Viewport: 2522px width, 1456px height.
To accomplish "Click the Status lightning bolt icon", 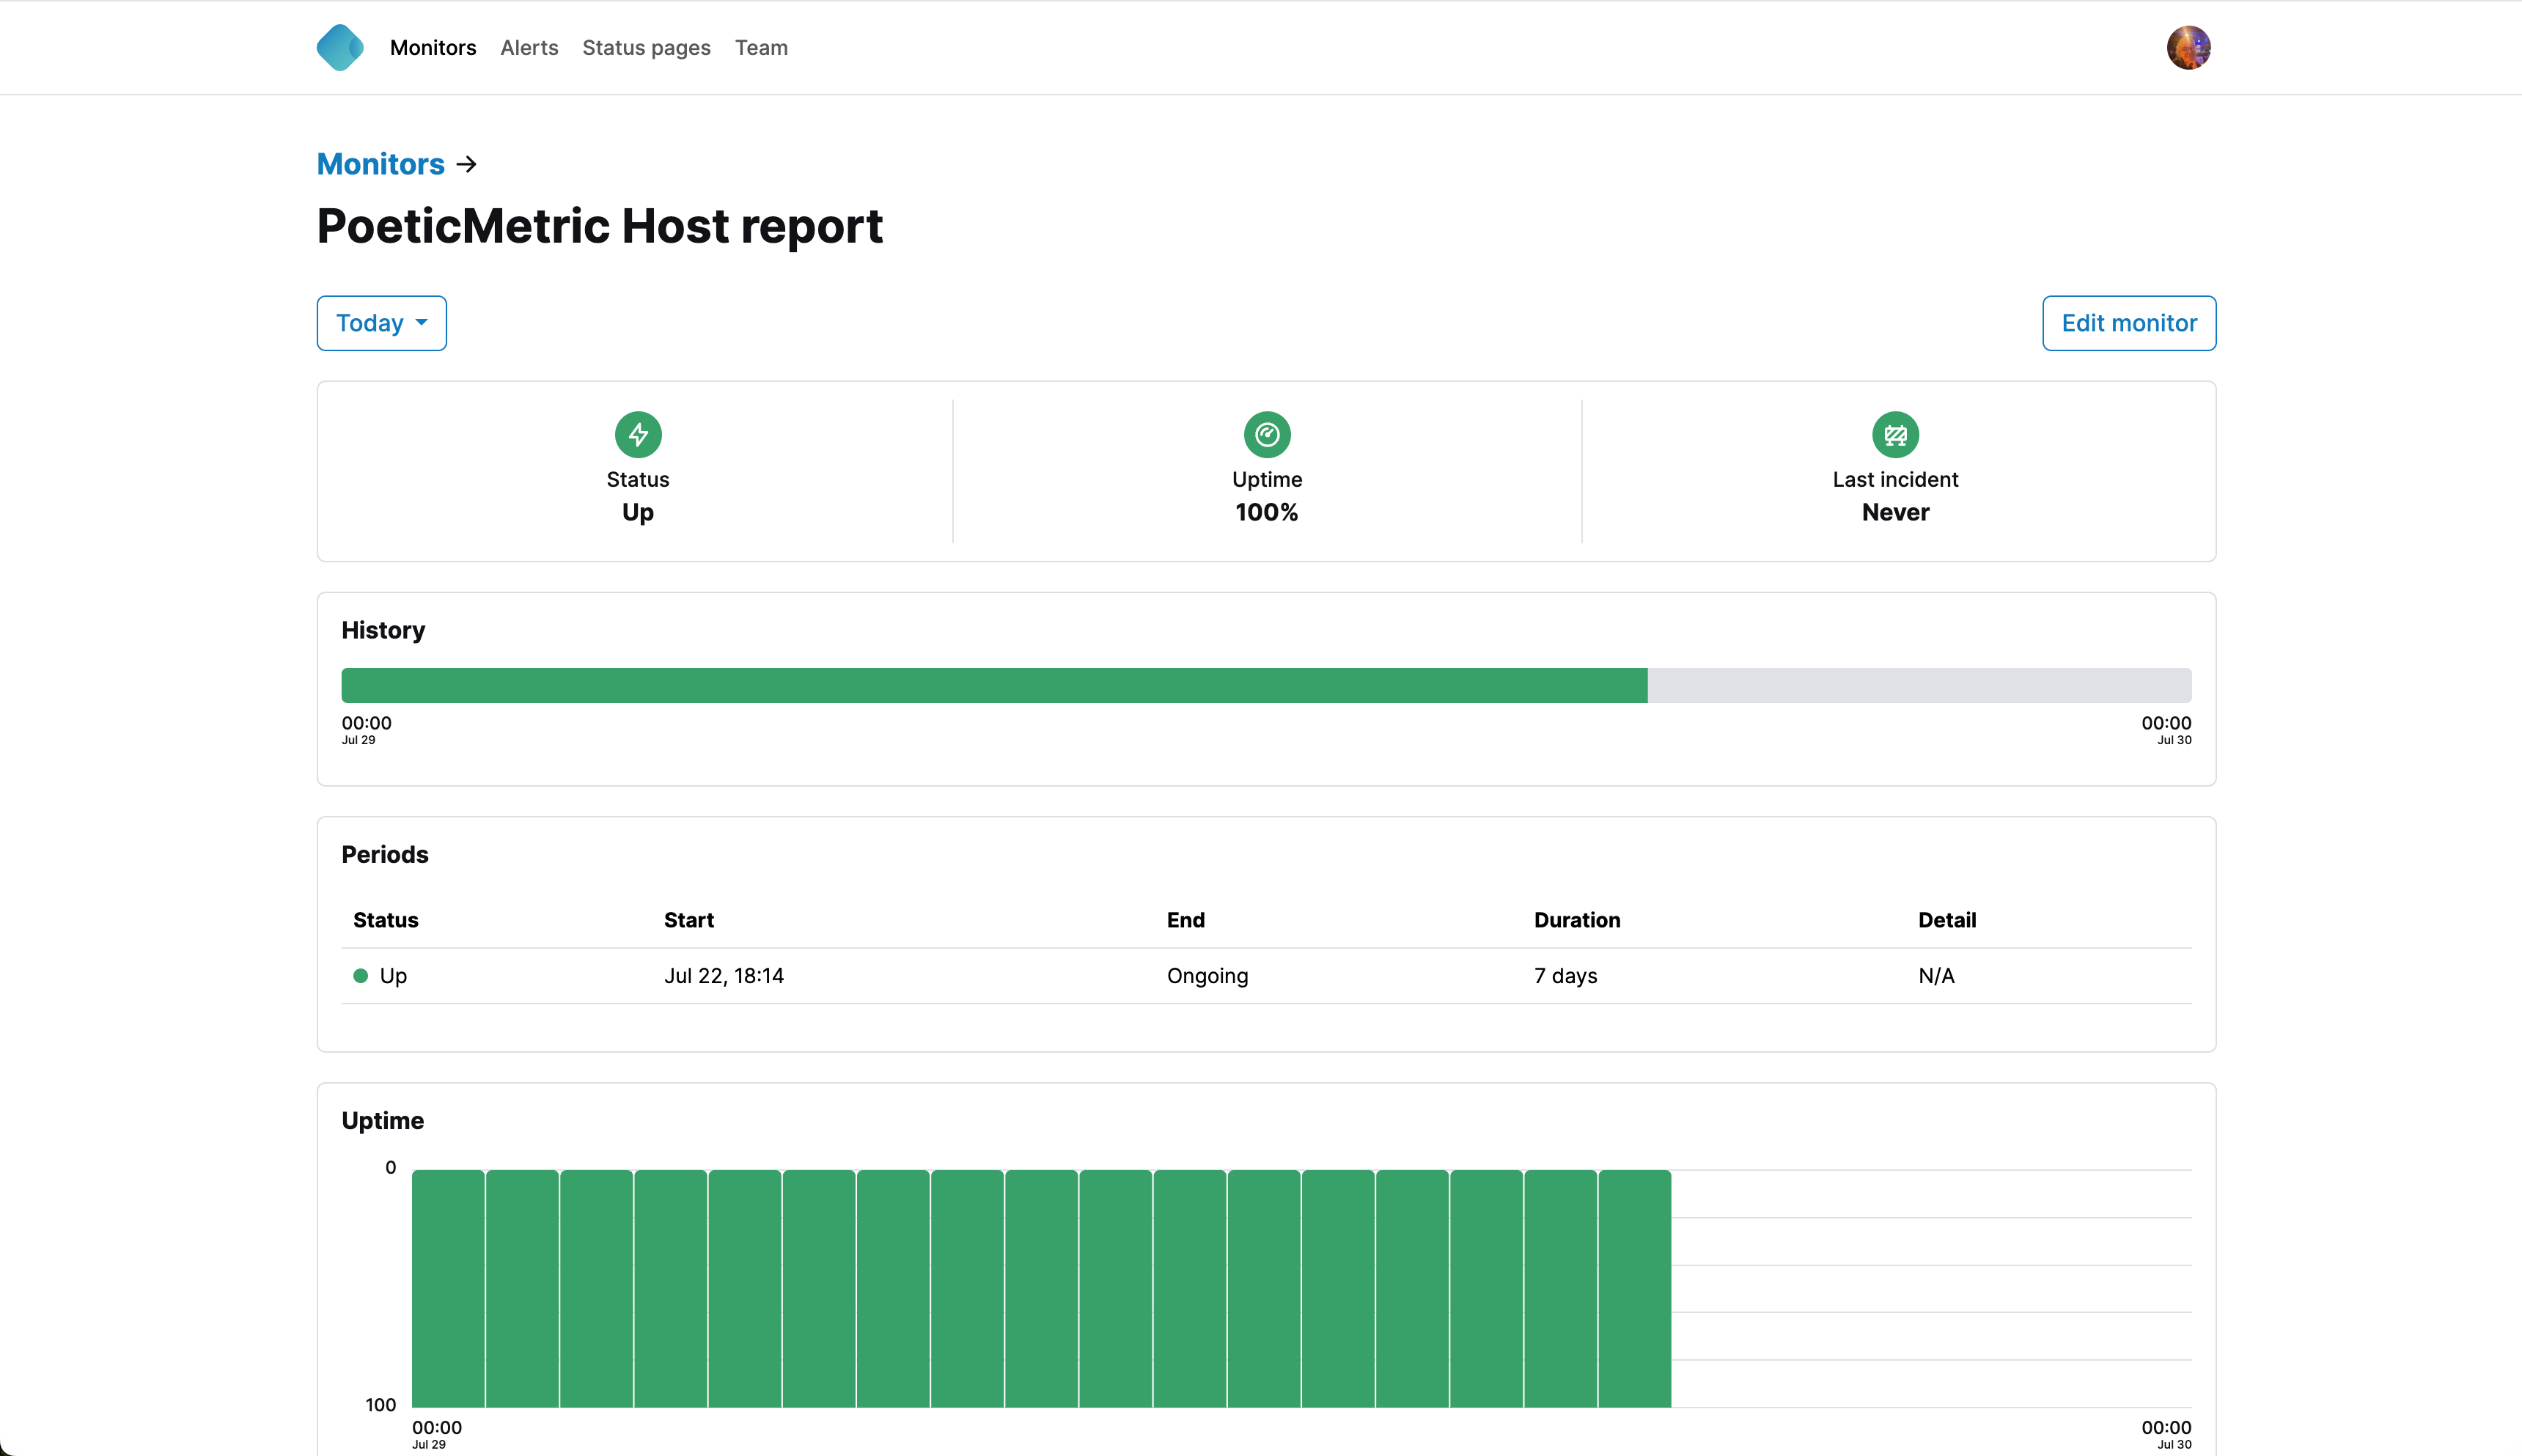I will [638, 434].
